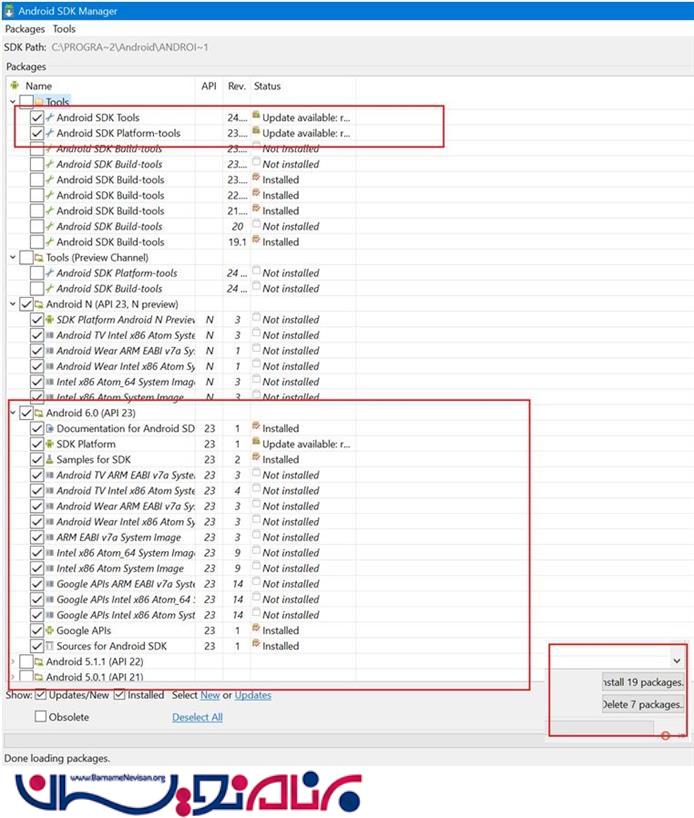The width and height of the screenshot is (694, 818).
Task: Click the Android SDK Tools wrench icon
Action: click(50, 117)
